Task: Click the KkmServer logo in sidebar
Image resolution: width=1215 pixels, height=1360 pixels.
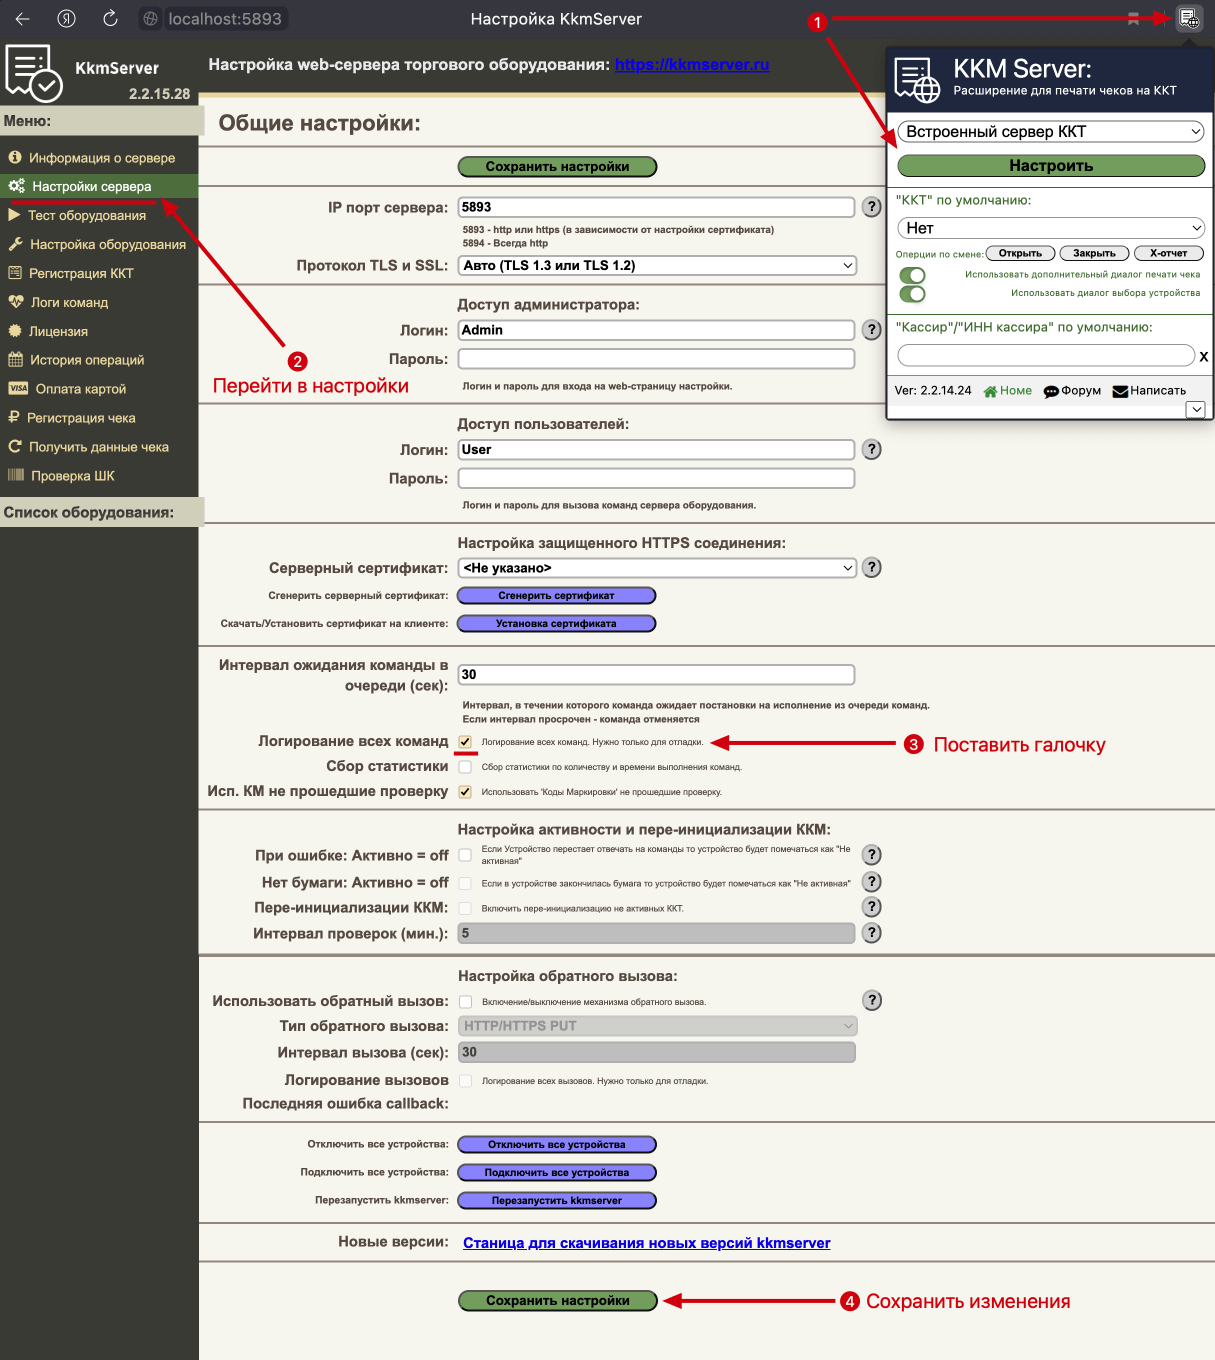Action: coord(33,73)
